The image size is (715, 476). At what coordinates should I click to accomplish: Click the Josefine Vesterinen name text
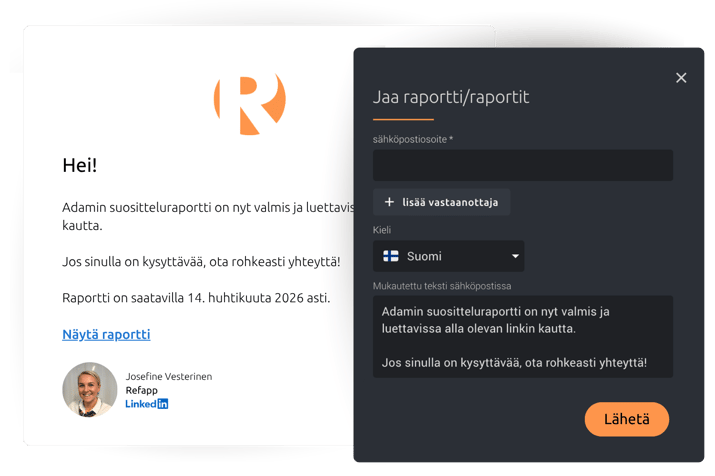click(x=168, y=376)
